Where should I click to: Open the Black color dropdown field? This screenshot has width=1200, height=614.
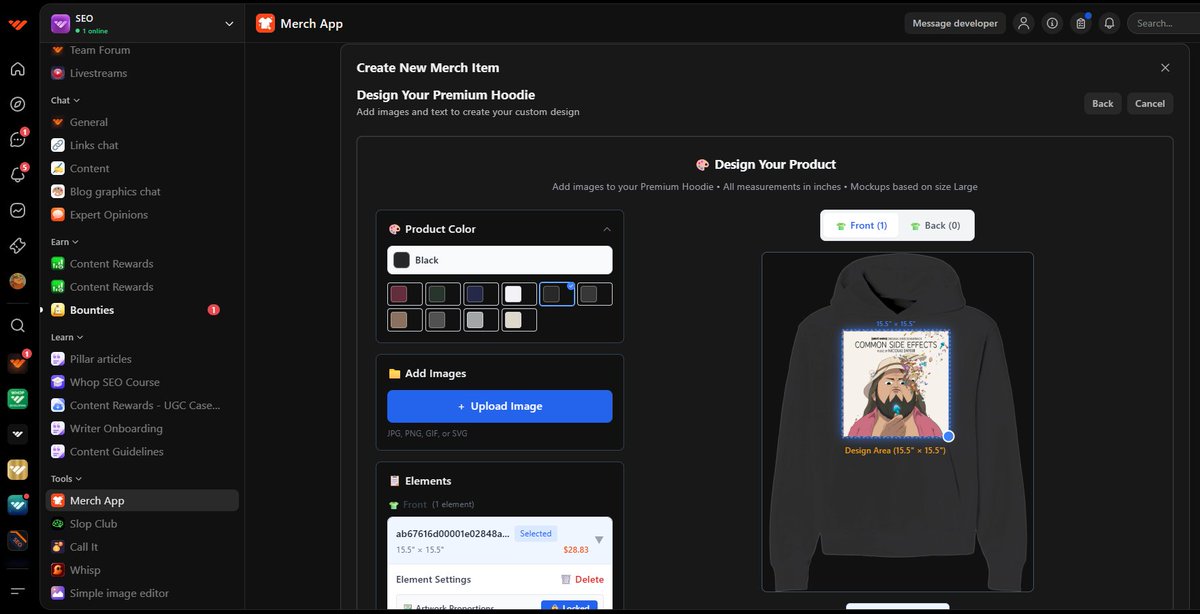(x=500, y=260)
